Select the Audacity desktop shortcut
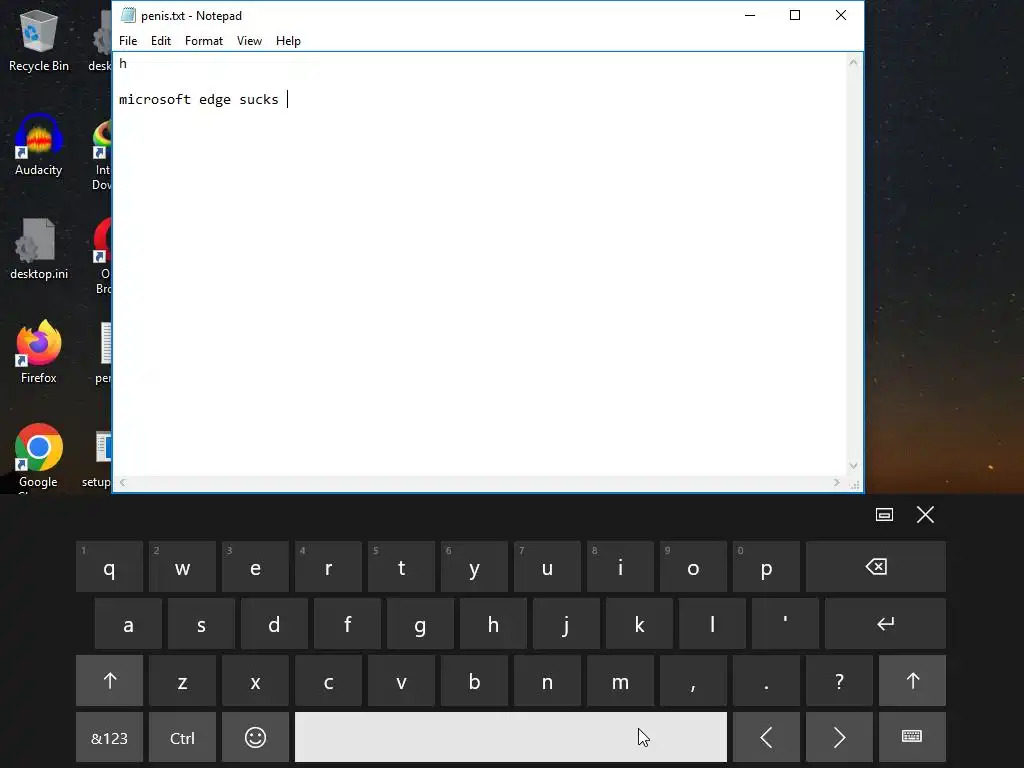Image resolution: width=1024 pixels, height=768 pixels. (x=39, y=145)
